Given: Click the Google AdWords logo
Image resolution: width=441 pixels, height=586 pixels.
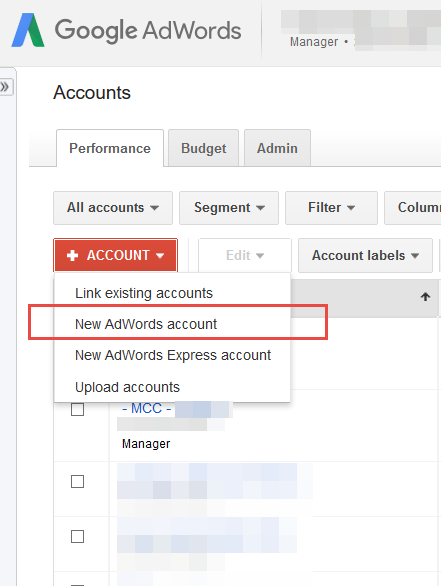Looking at the screenshot, I should pos(126,30).
